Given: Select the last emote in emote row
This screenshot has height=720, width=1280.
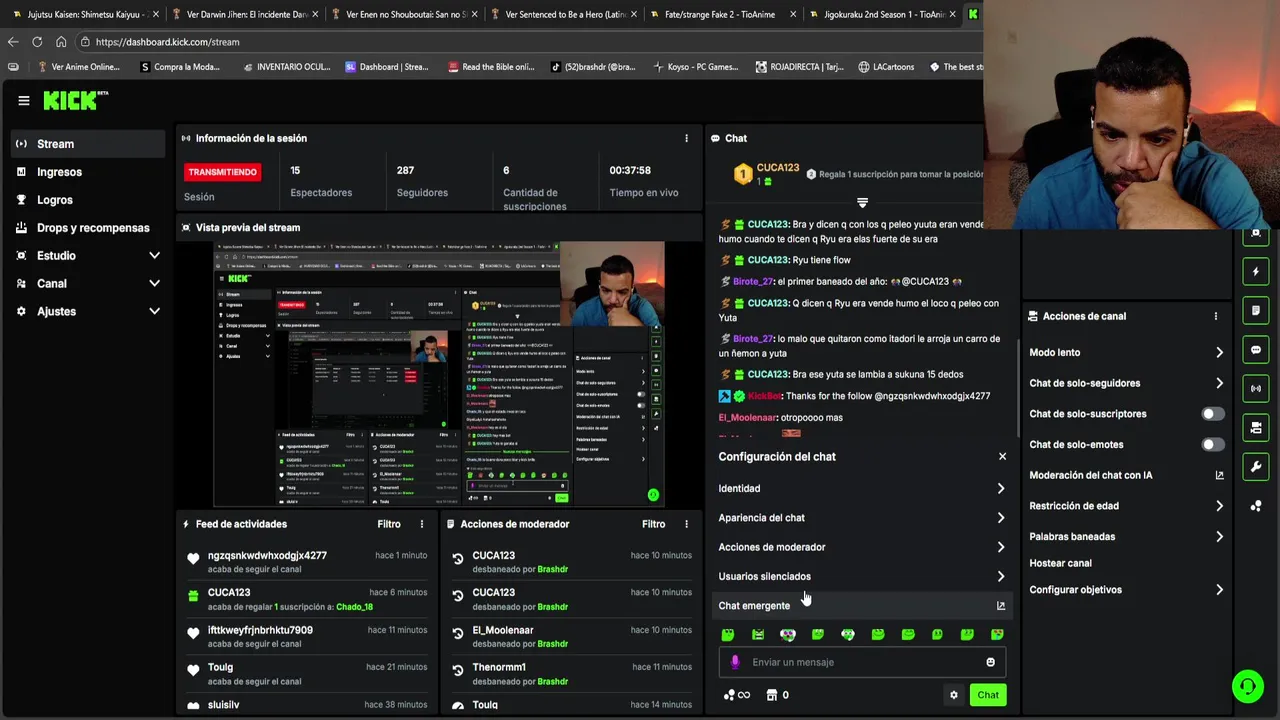Looking at the screenshot, I should click(997, 634).
